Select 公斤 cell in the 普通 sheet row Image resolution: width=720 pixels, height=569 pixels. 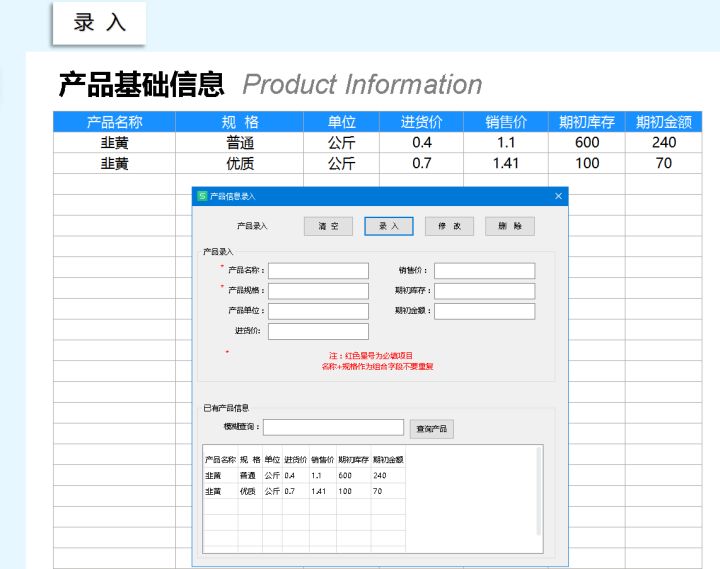[x=341, y=142]
